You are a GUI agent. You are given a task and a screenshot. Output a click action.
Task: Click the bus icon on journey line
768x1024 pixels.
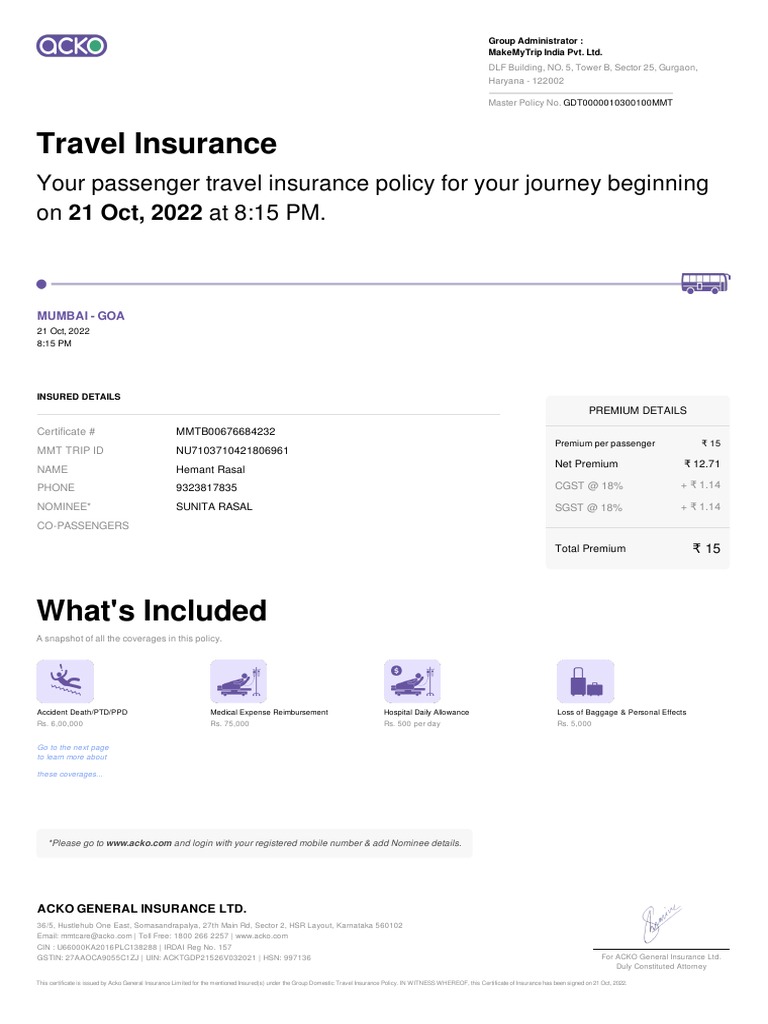pos(705,283)
